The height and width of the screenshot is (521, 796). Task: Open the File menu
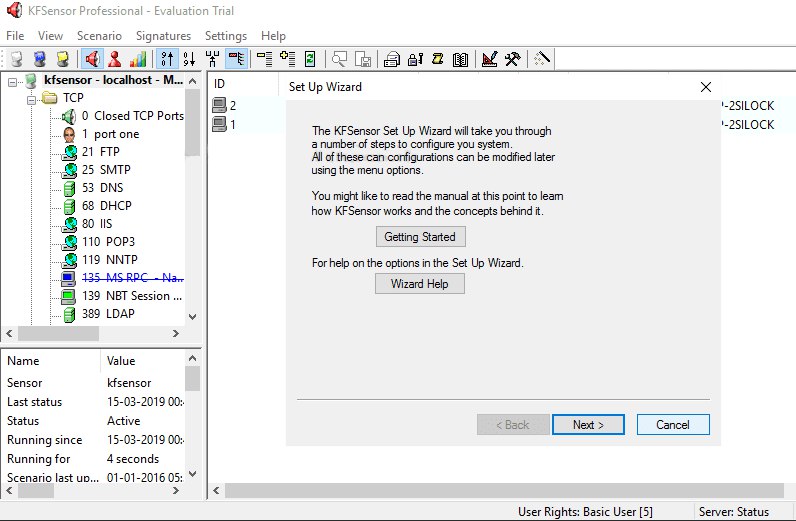point(15,36)
